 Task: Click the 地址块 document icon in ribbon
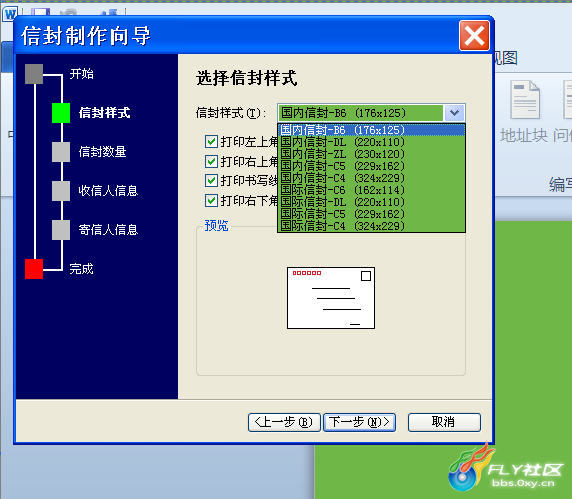tap(525, 100)
